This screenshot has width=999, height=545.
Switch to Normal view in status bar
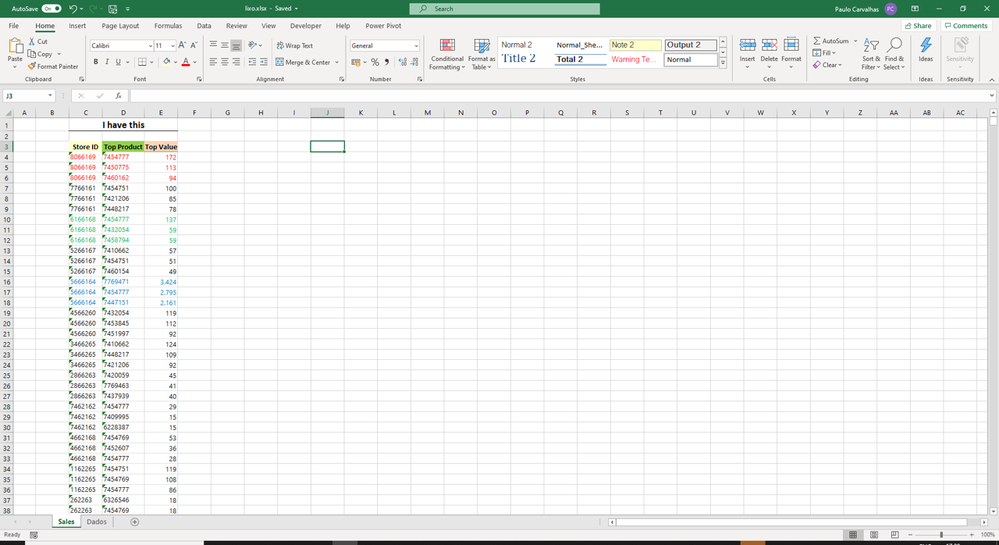[853, 535]
